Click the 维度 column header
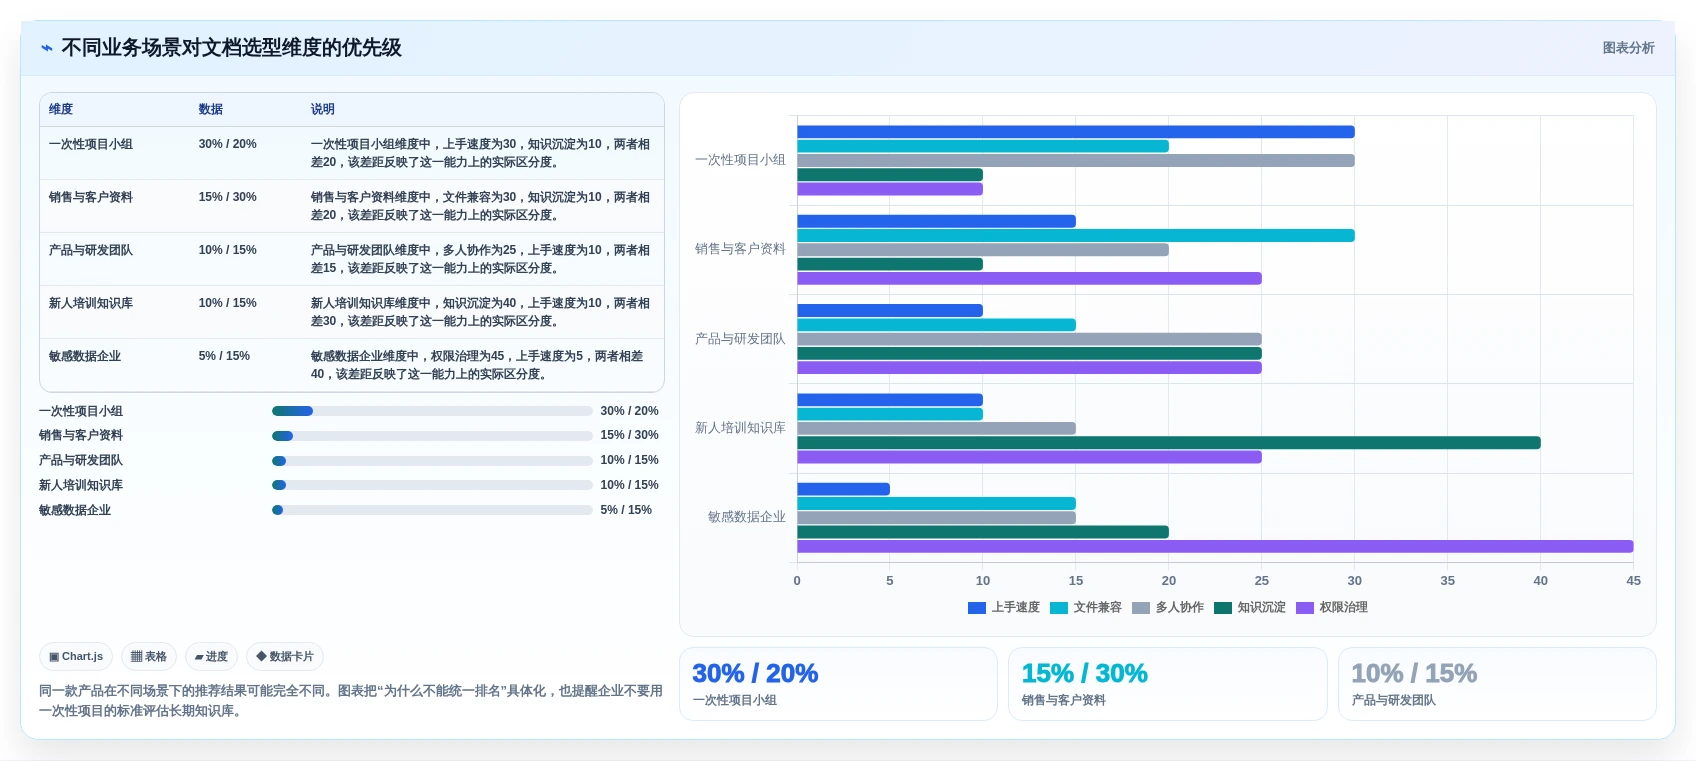The image size is (1696, 761). tap(61, 109)
